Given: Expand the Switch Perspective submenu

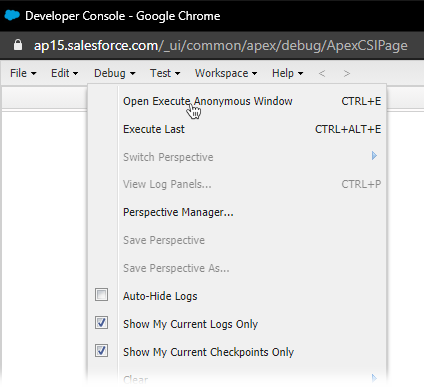Looking at the screenshot, I should pos(237,157).
